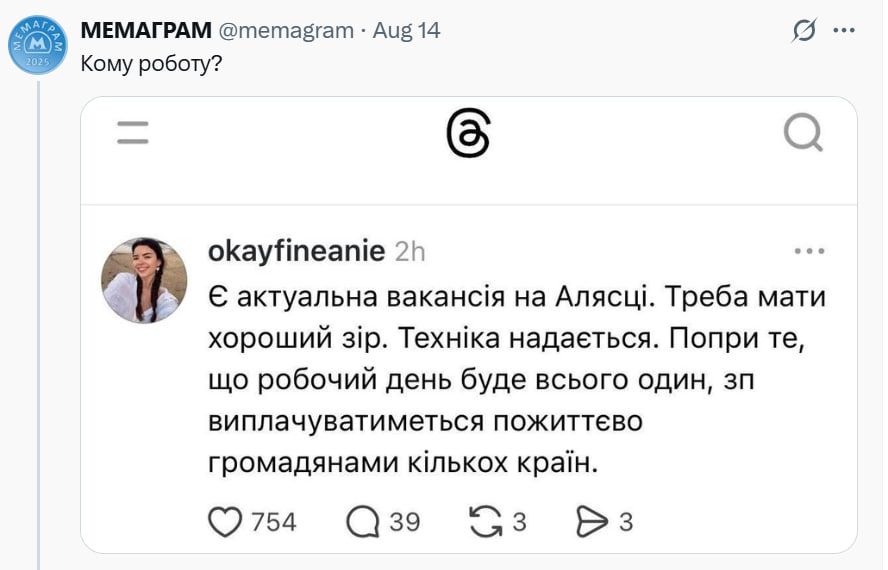This screenshot has width=888, height=570.
Task: Click the share paper-plane icon
Action: pyautogui.click(x=593, y=521)
